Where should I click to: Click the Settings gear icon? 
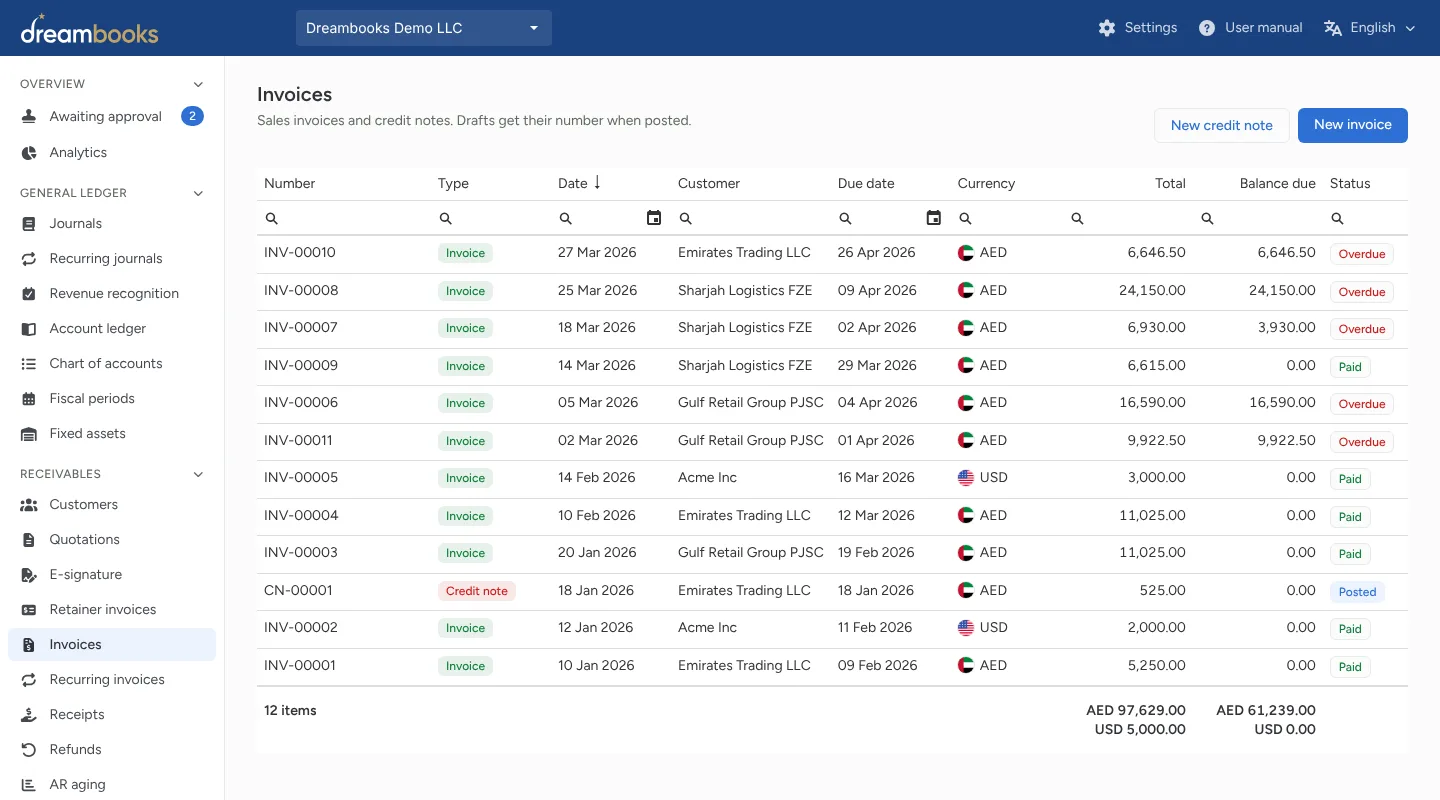pyautogui.click(x=1107, y=28)
